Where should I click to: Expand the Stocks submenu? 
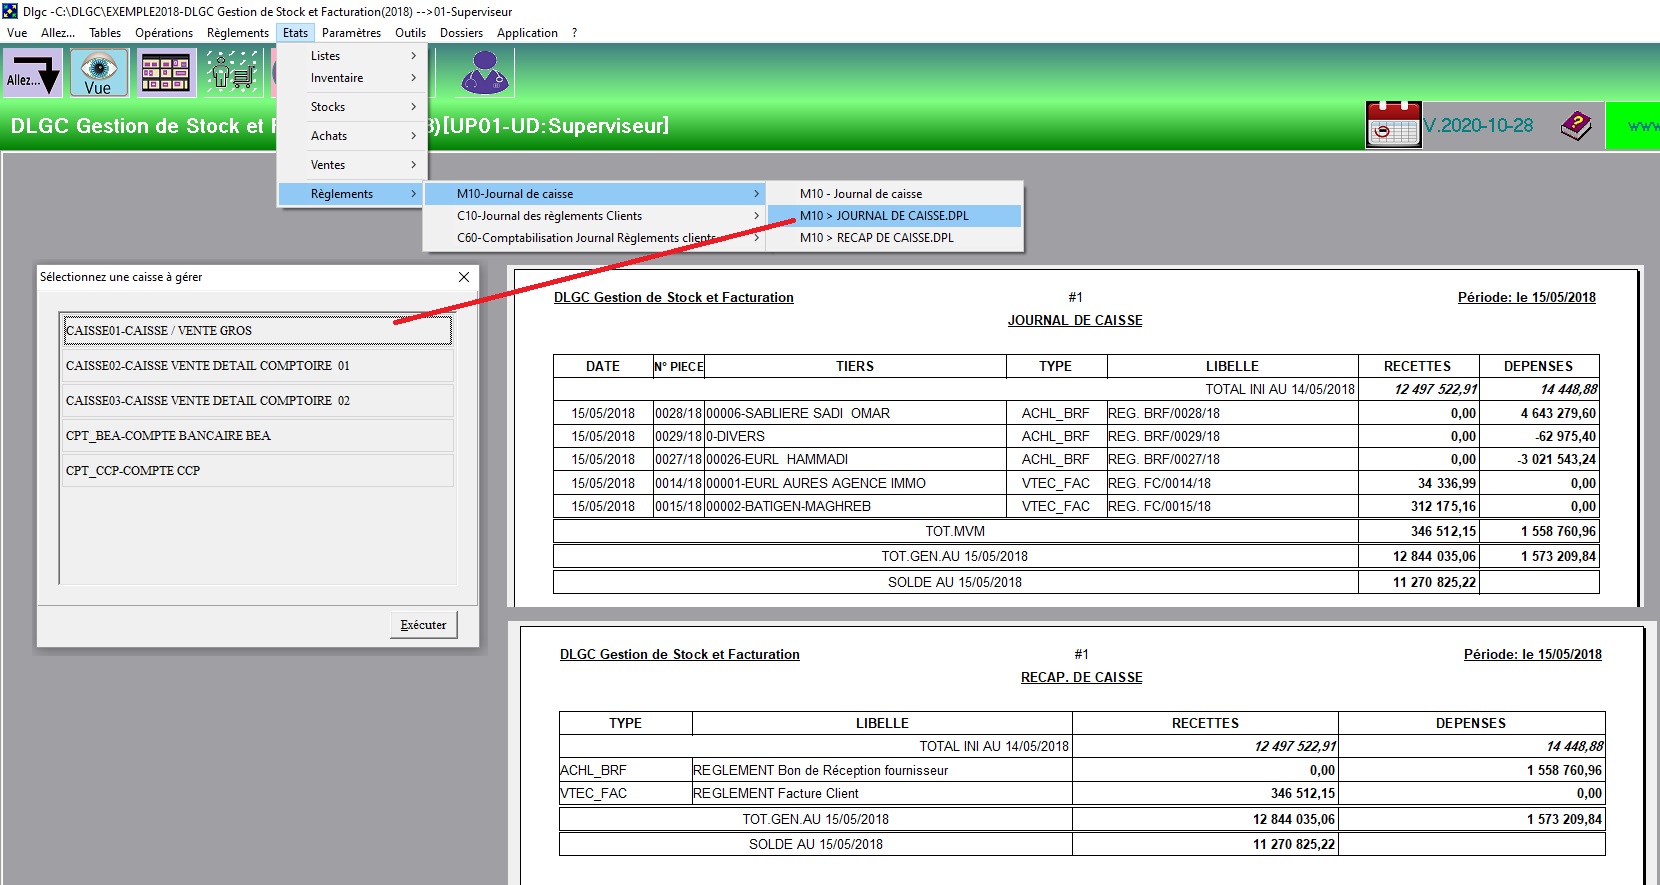[x=352, y=107]
